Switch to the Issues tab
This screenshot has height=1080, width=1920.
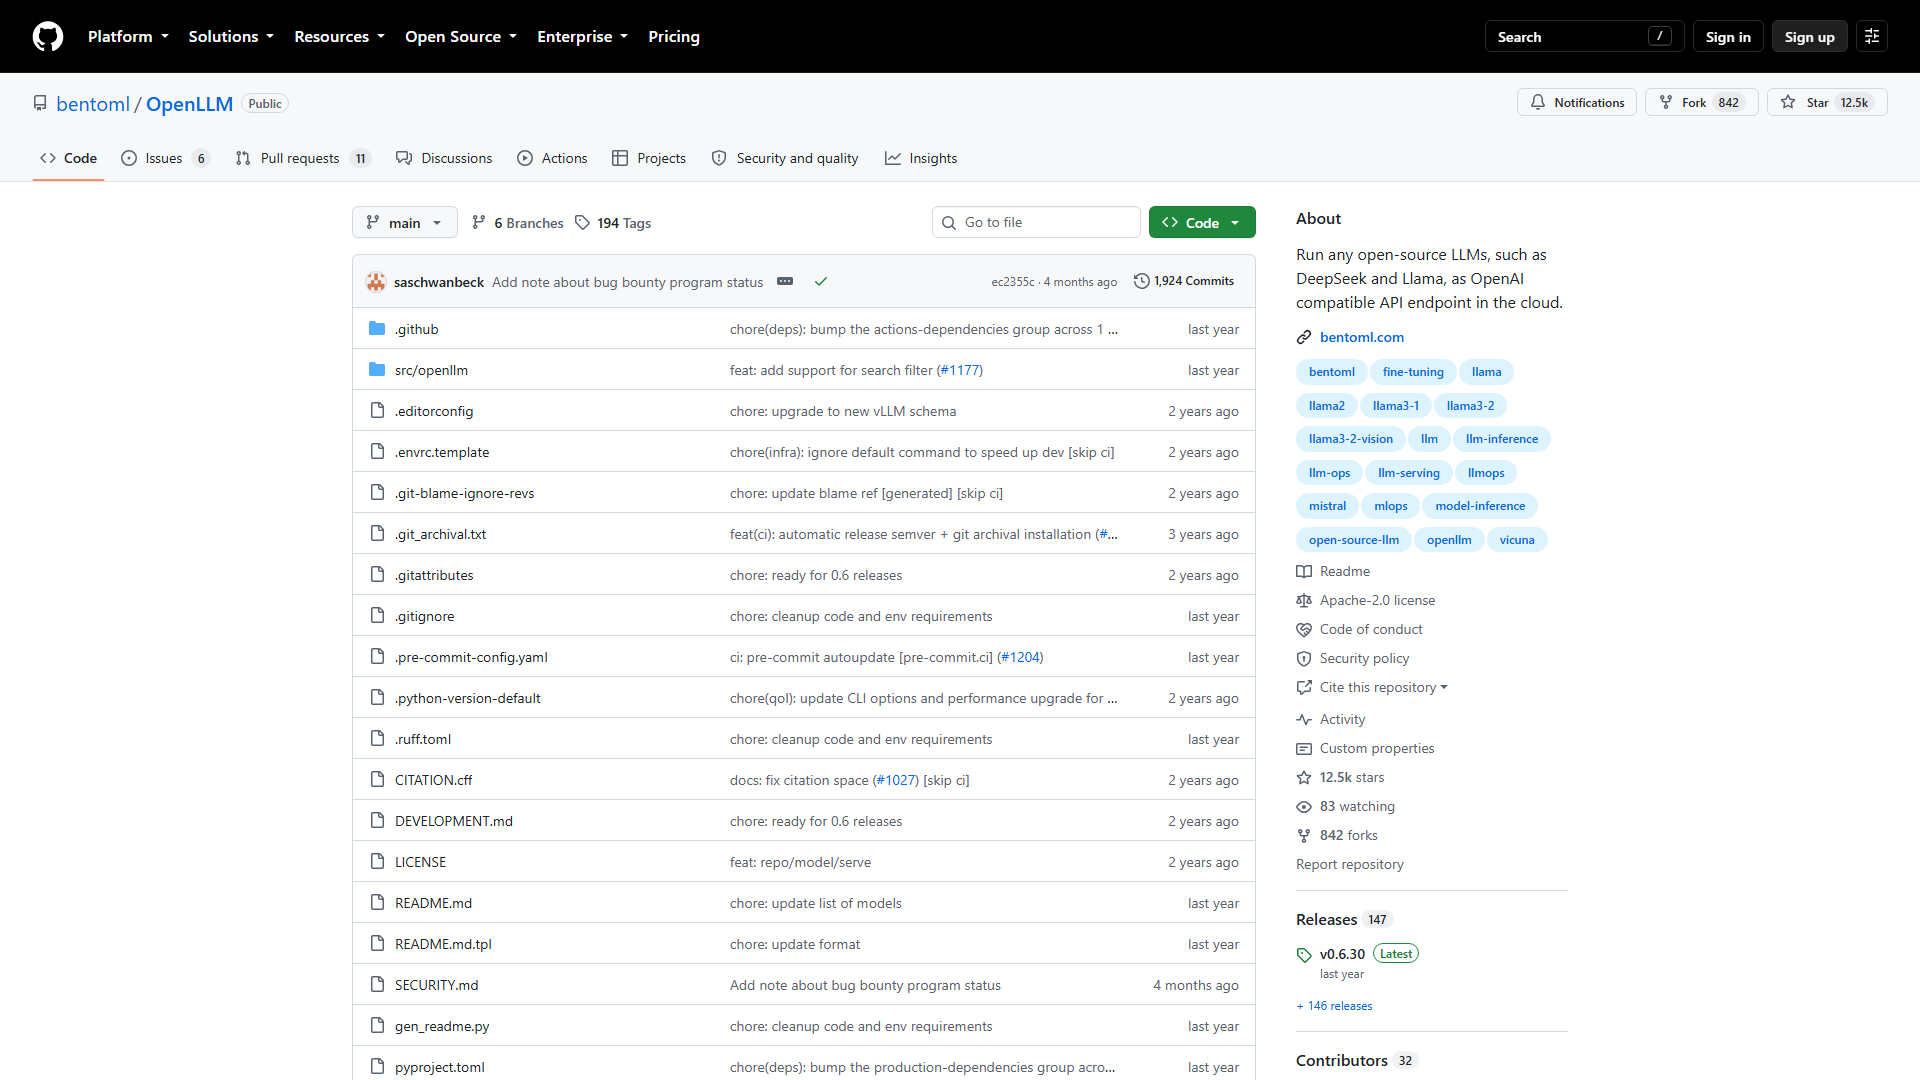(166, 159)
